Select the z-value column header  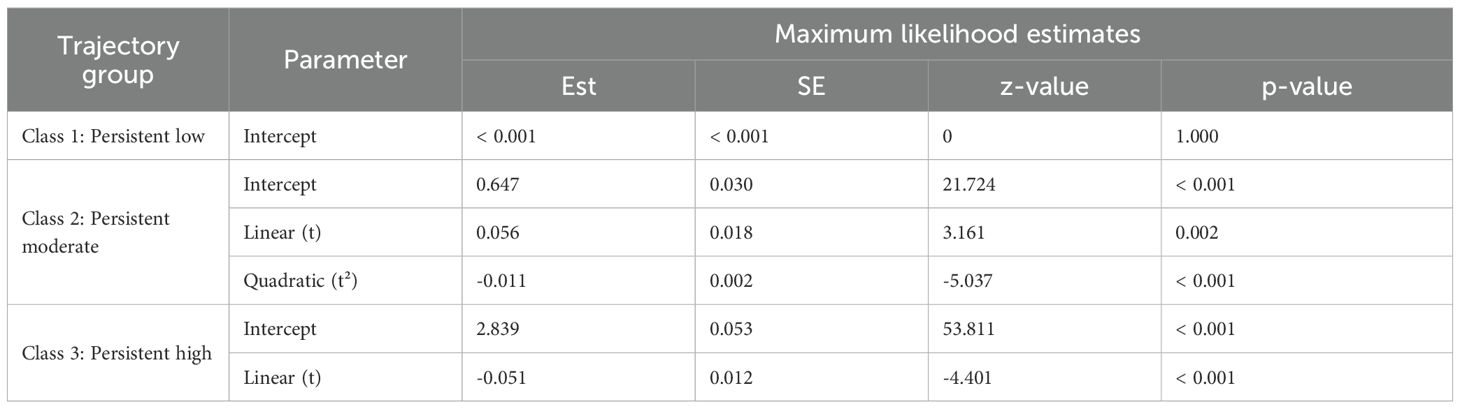tap(1044, 87)
